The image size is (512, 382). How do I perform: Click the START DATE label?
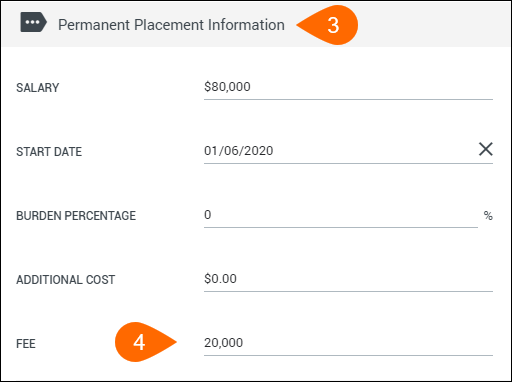[x=49, y=152]
